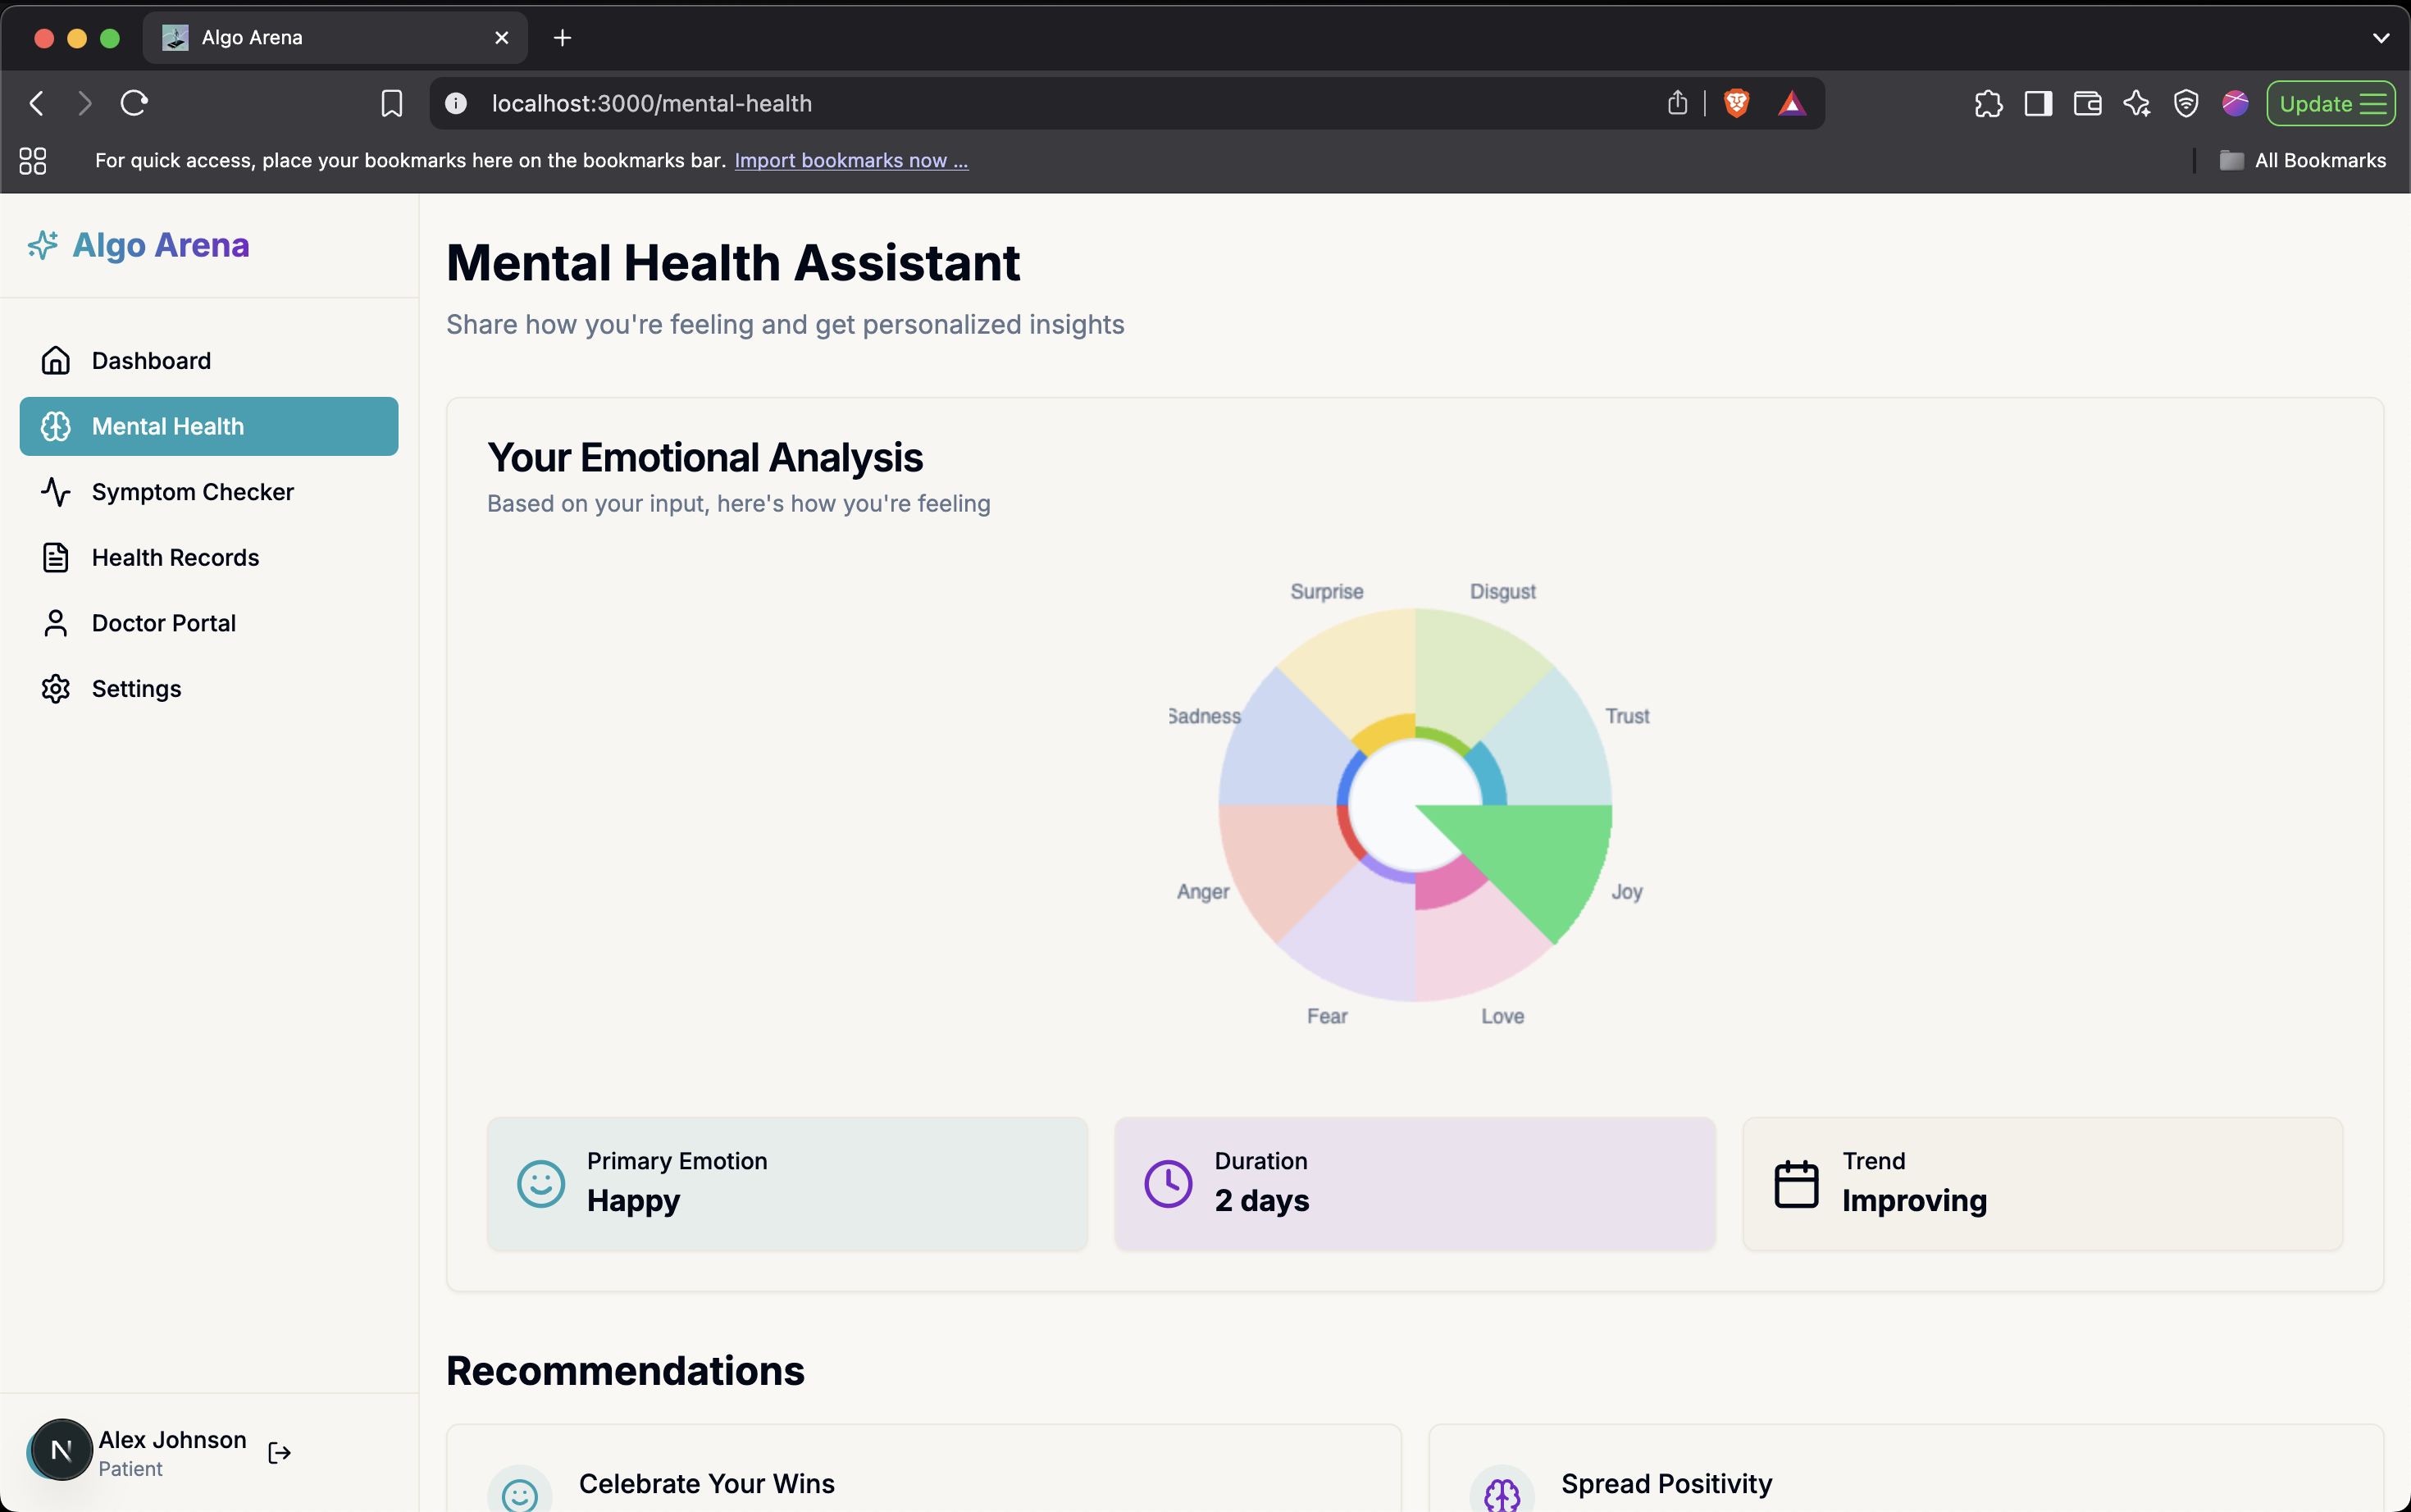Image resolution: width=2411 pixels, height=1512 pixels.
Task: Open the Brave VPN shield icon
Action: point(2186,103)
